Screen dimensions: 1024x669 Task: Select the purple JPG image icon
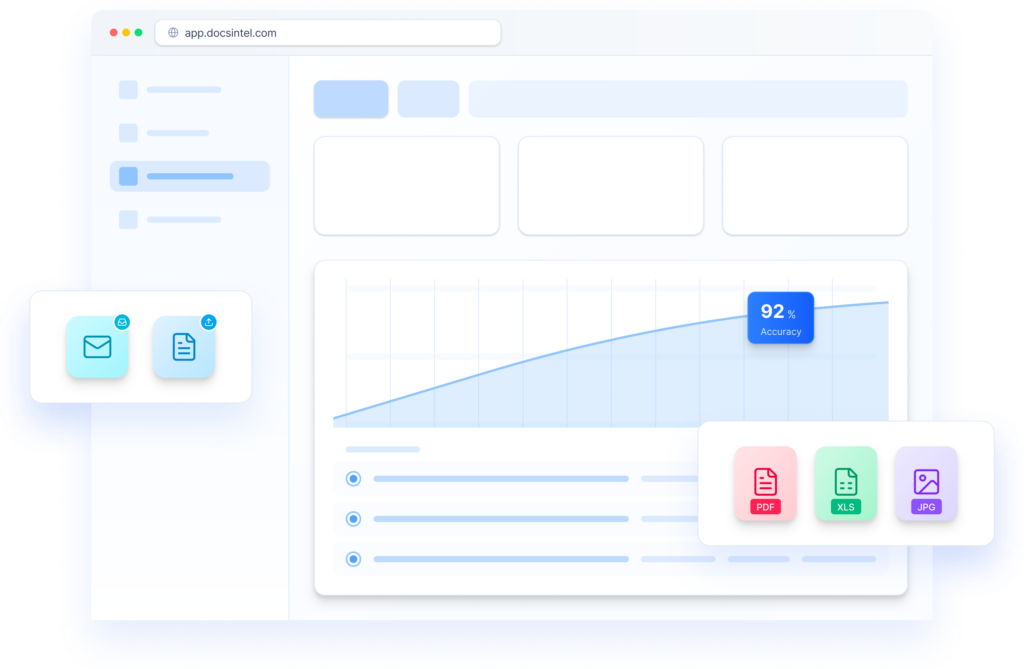(x=926, y=483)
